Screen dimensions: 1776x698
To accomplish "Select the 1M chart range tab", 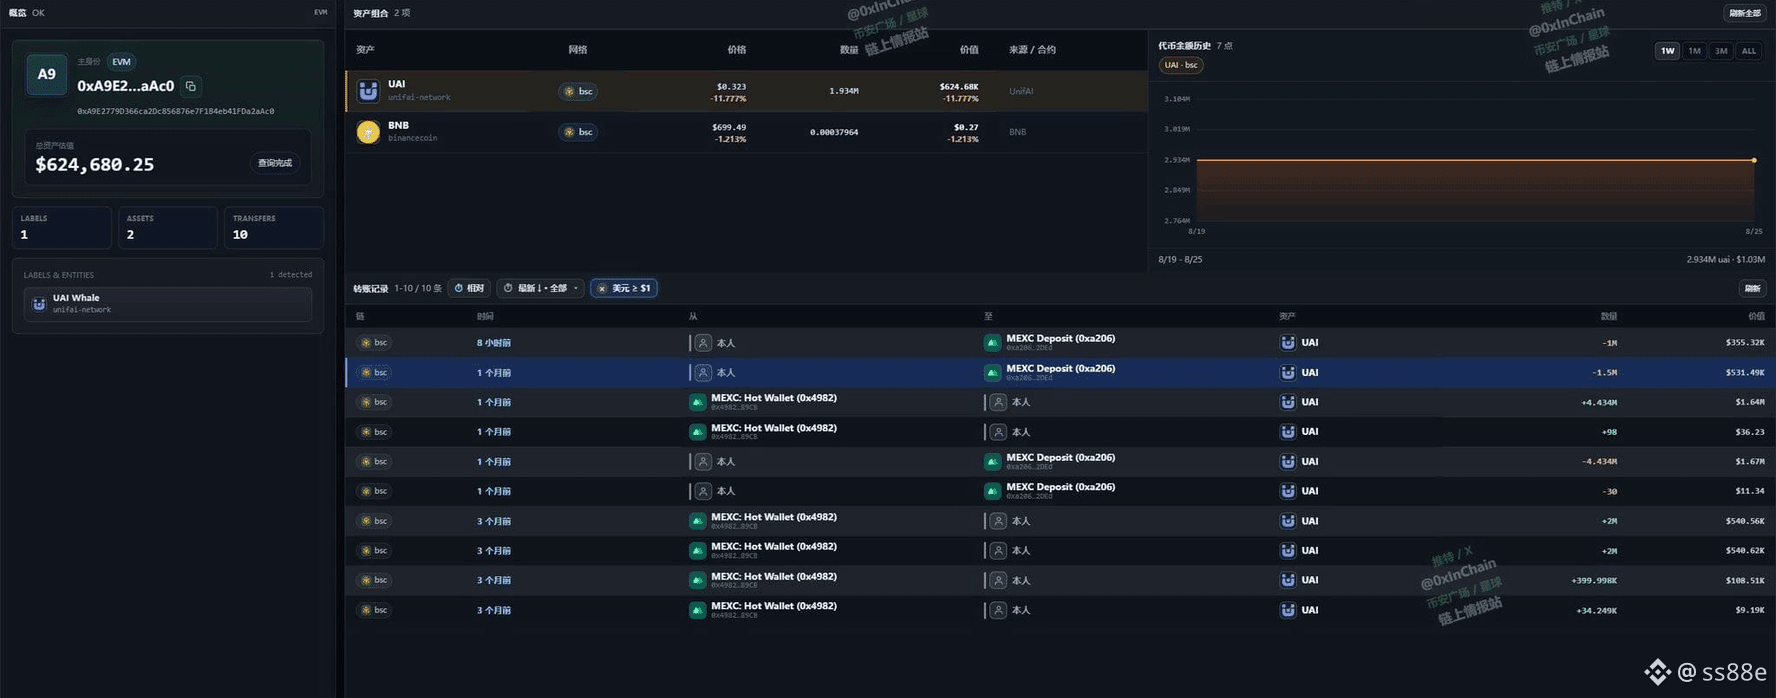I will (1694, 51).
